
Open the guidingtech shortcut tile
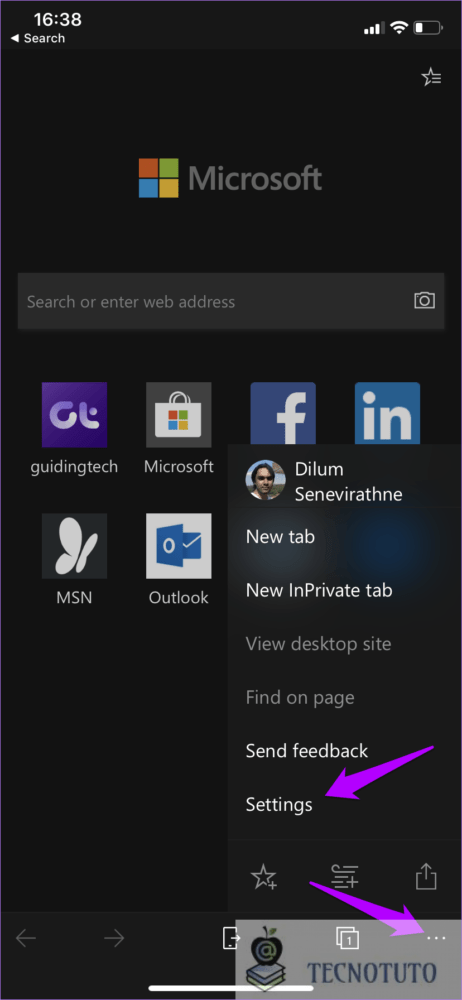[74, 415]
